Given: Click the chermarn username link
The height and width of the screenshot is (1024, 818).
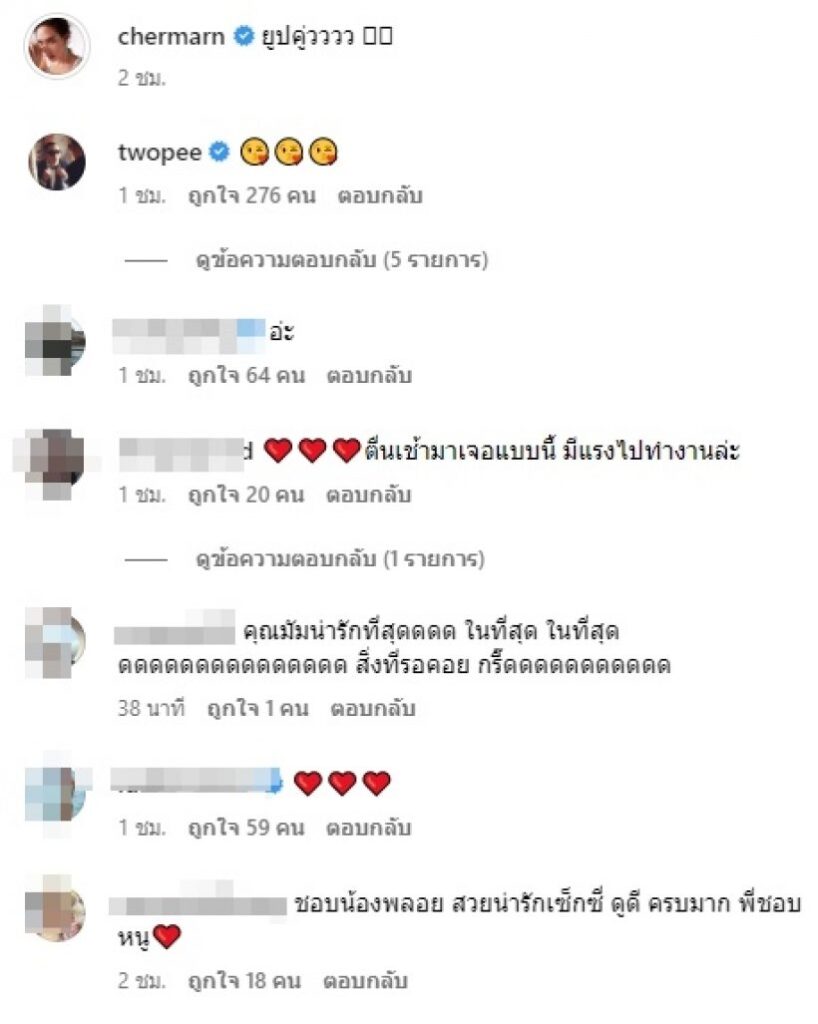Looking at the screenshot, I should (171, 37).
